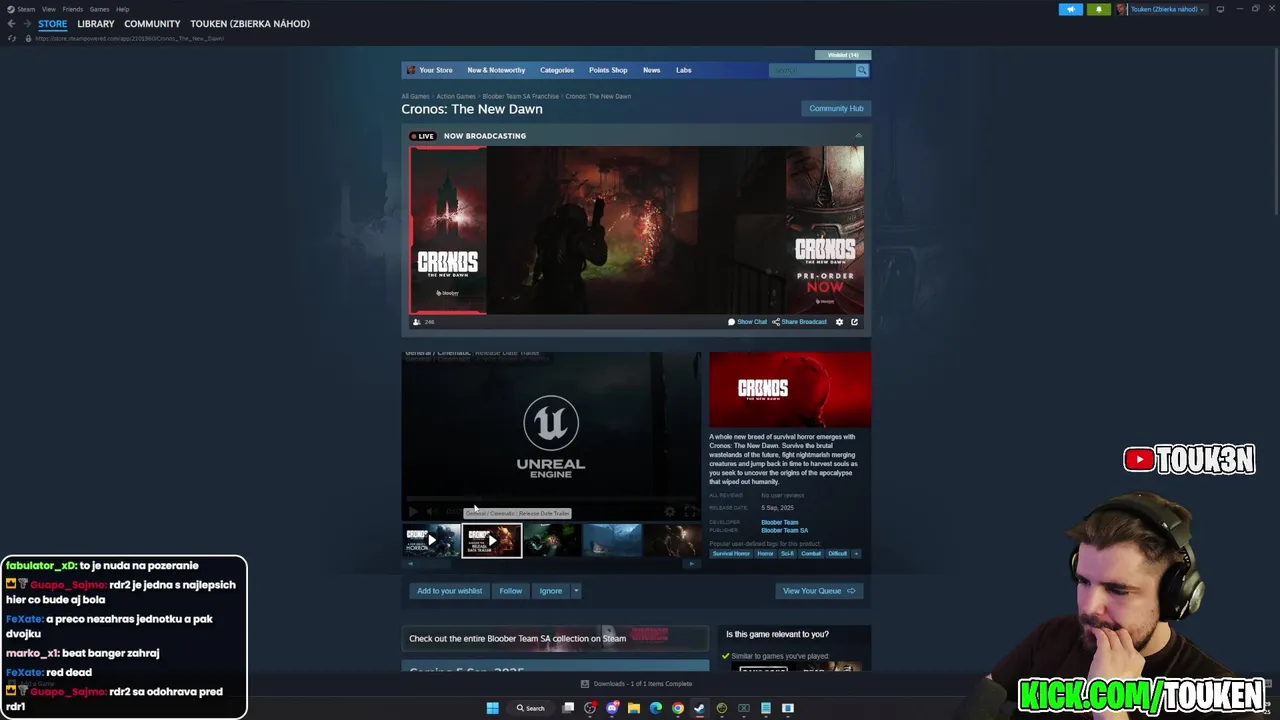Open File Explorer from taskbar
1280x720 pixels.
pyautogui.click(x=634, y=708)
